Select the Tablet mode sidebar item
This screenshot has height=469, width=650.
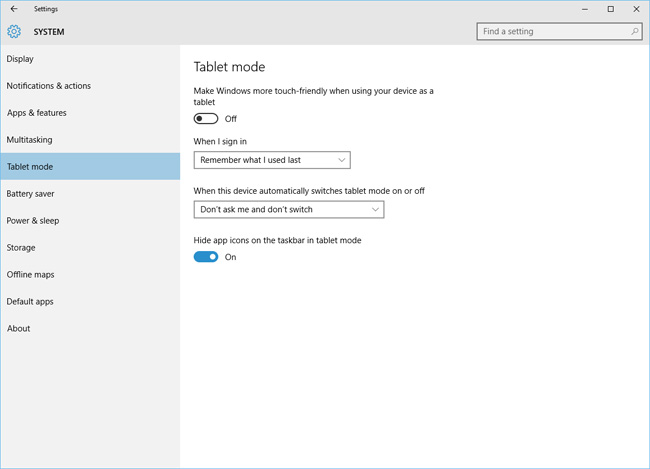pos(90,166)
